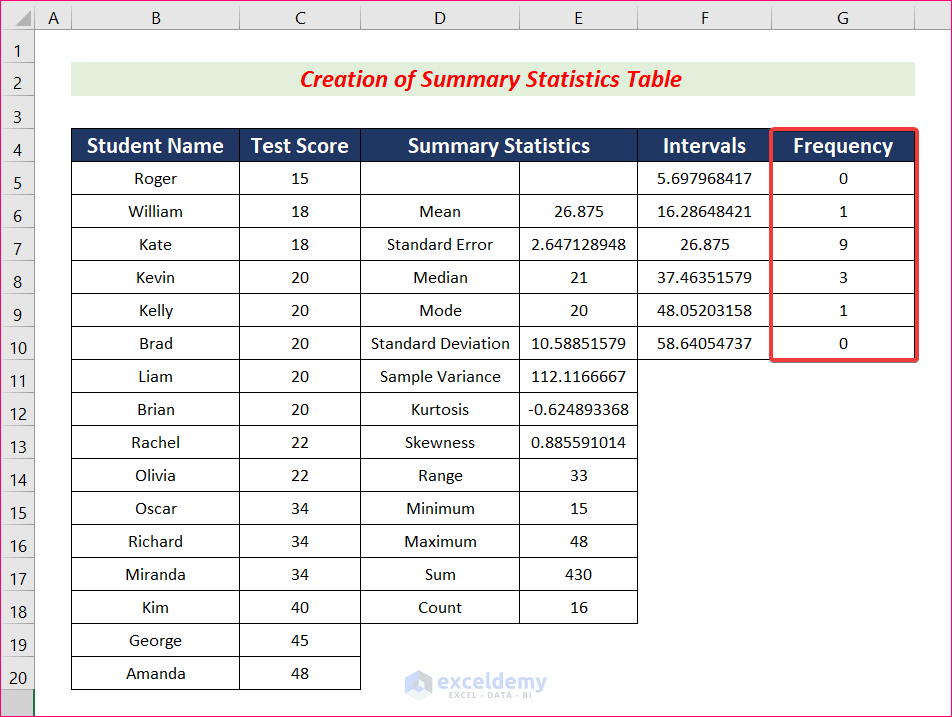952x717 pixels.
Task: Select the Count value cell 16
Action: (579, 608)
